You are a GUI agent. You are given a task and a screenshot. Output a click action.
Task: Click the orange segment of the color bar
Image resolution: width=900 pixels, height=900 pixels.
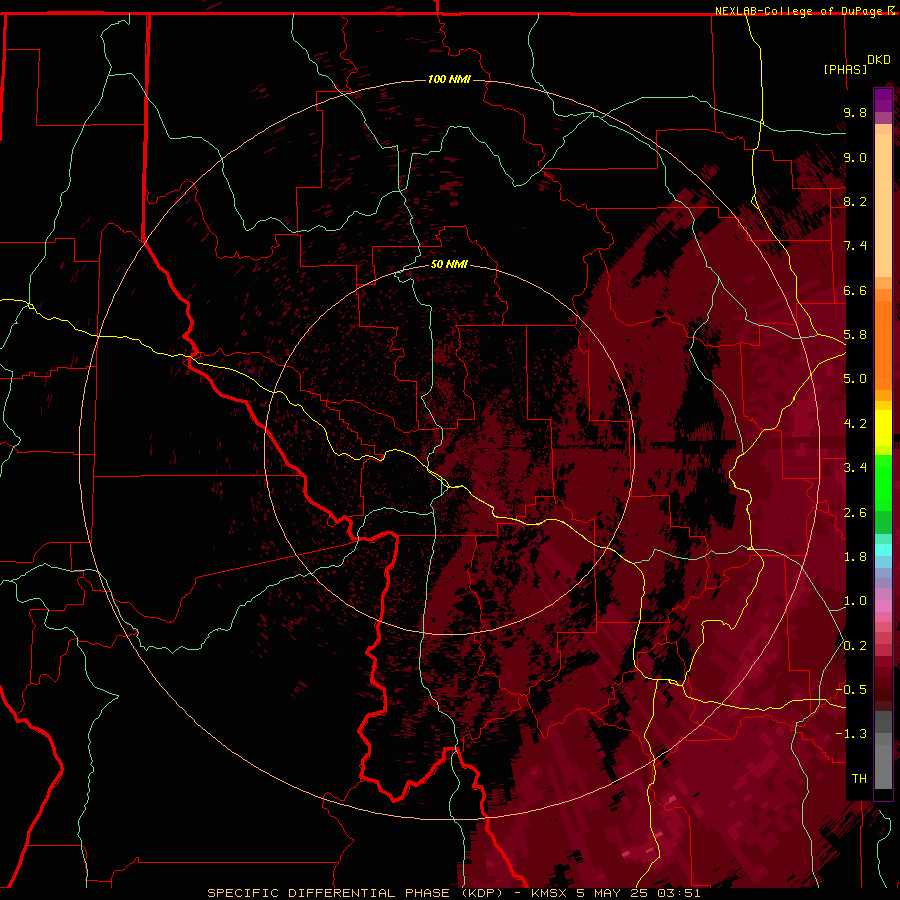pyautogui.click(x=883, y=345)
